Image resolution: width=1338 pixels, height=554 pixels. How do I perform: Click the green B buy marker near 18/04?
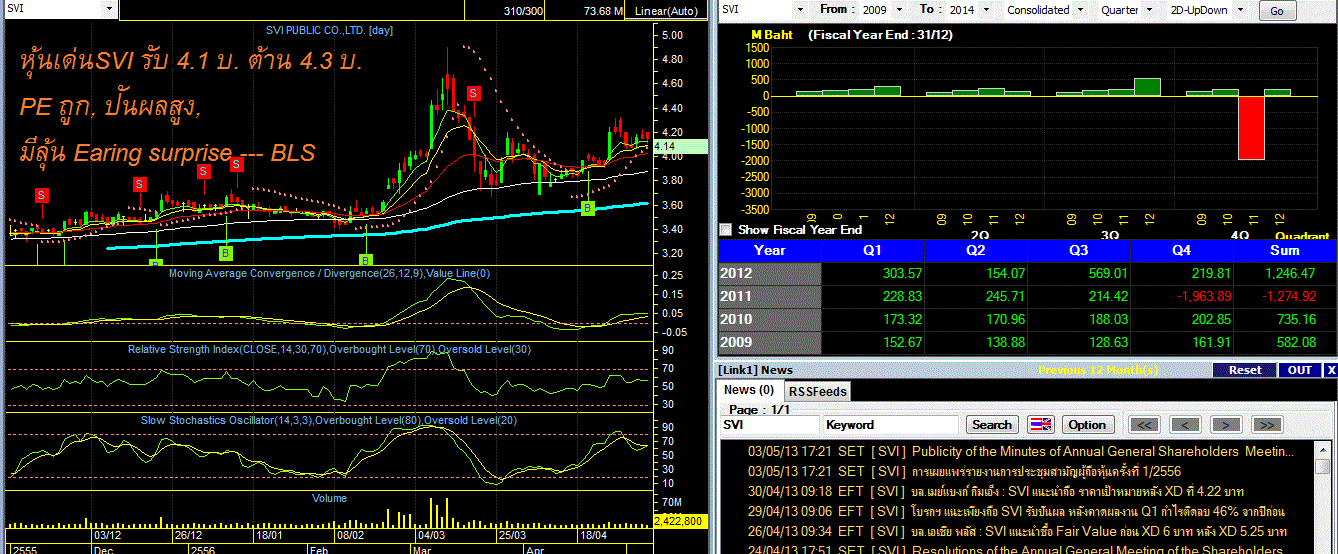tap(588, 208)
